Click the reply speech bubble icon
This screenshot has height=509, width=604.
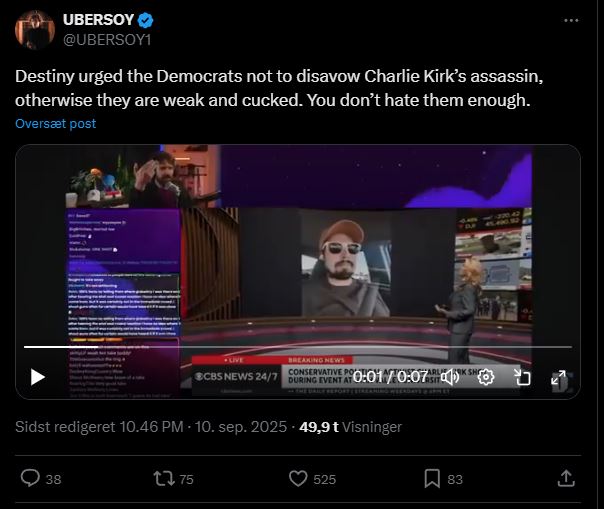coord(30,479)
